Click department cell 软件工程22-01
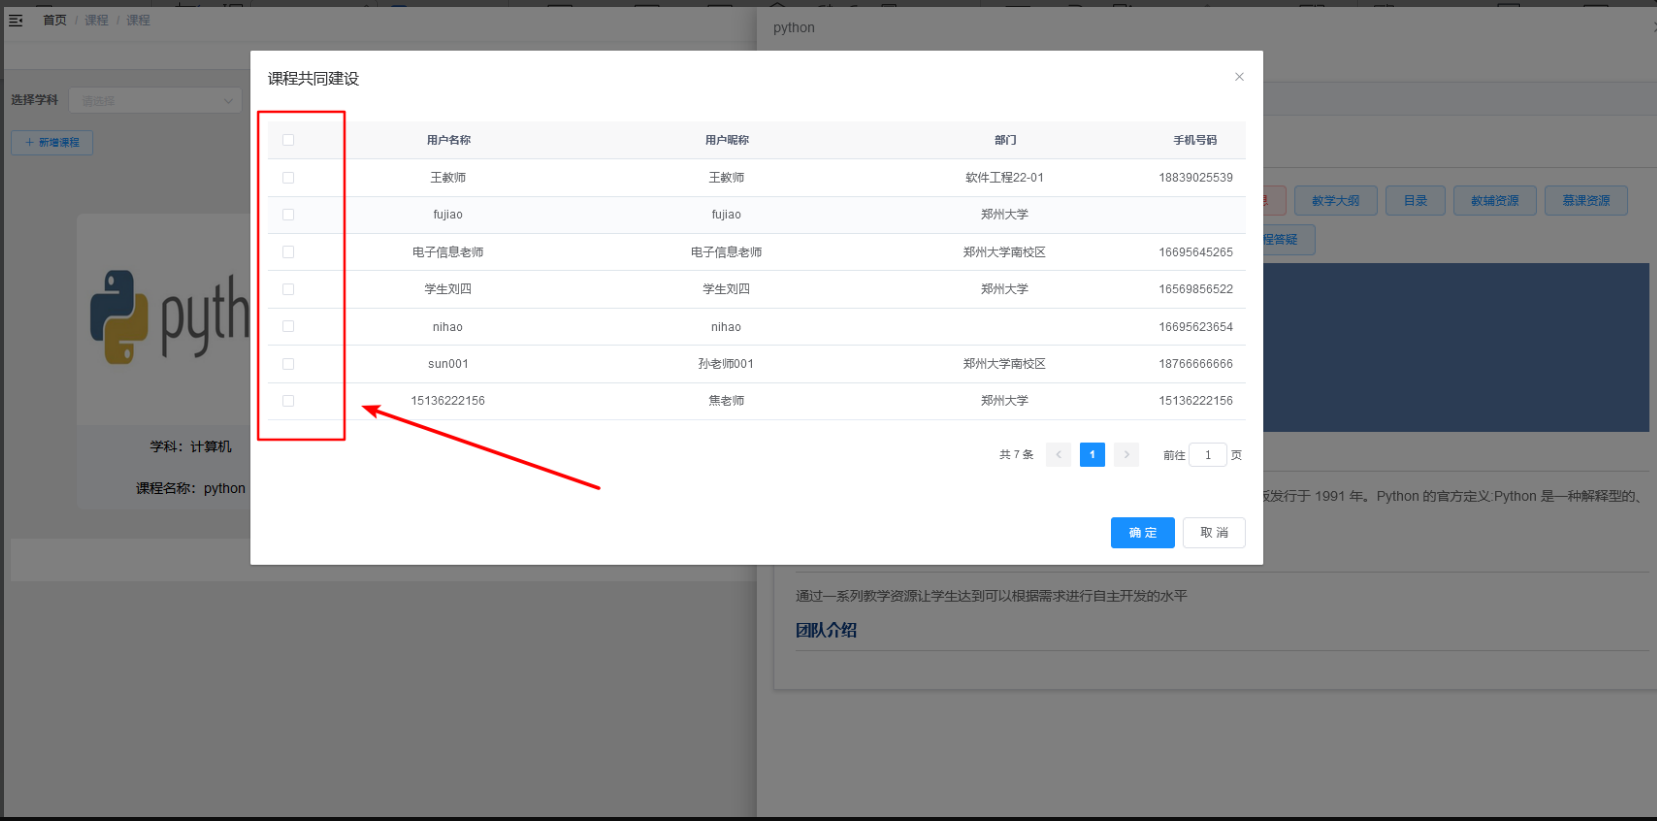The width and height of the screenshot is (1657, 821). click(1004, 178)
